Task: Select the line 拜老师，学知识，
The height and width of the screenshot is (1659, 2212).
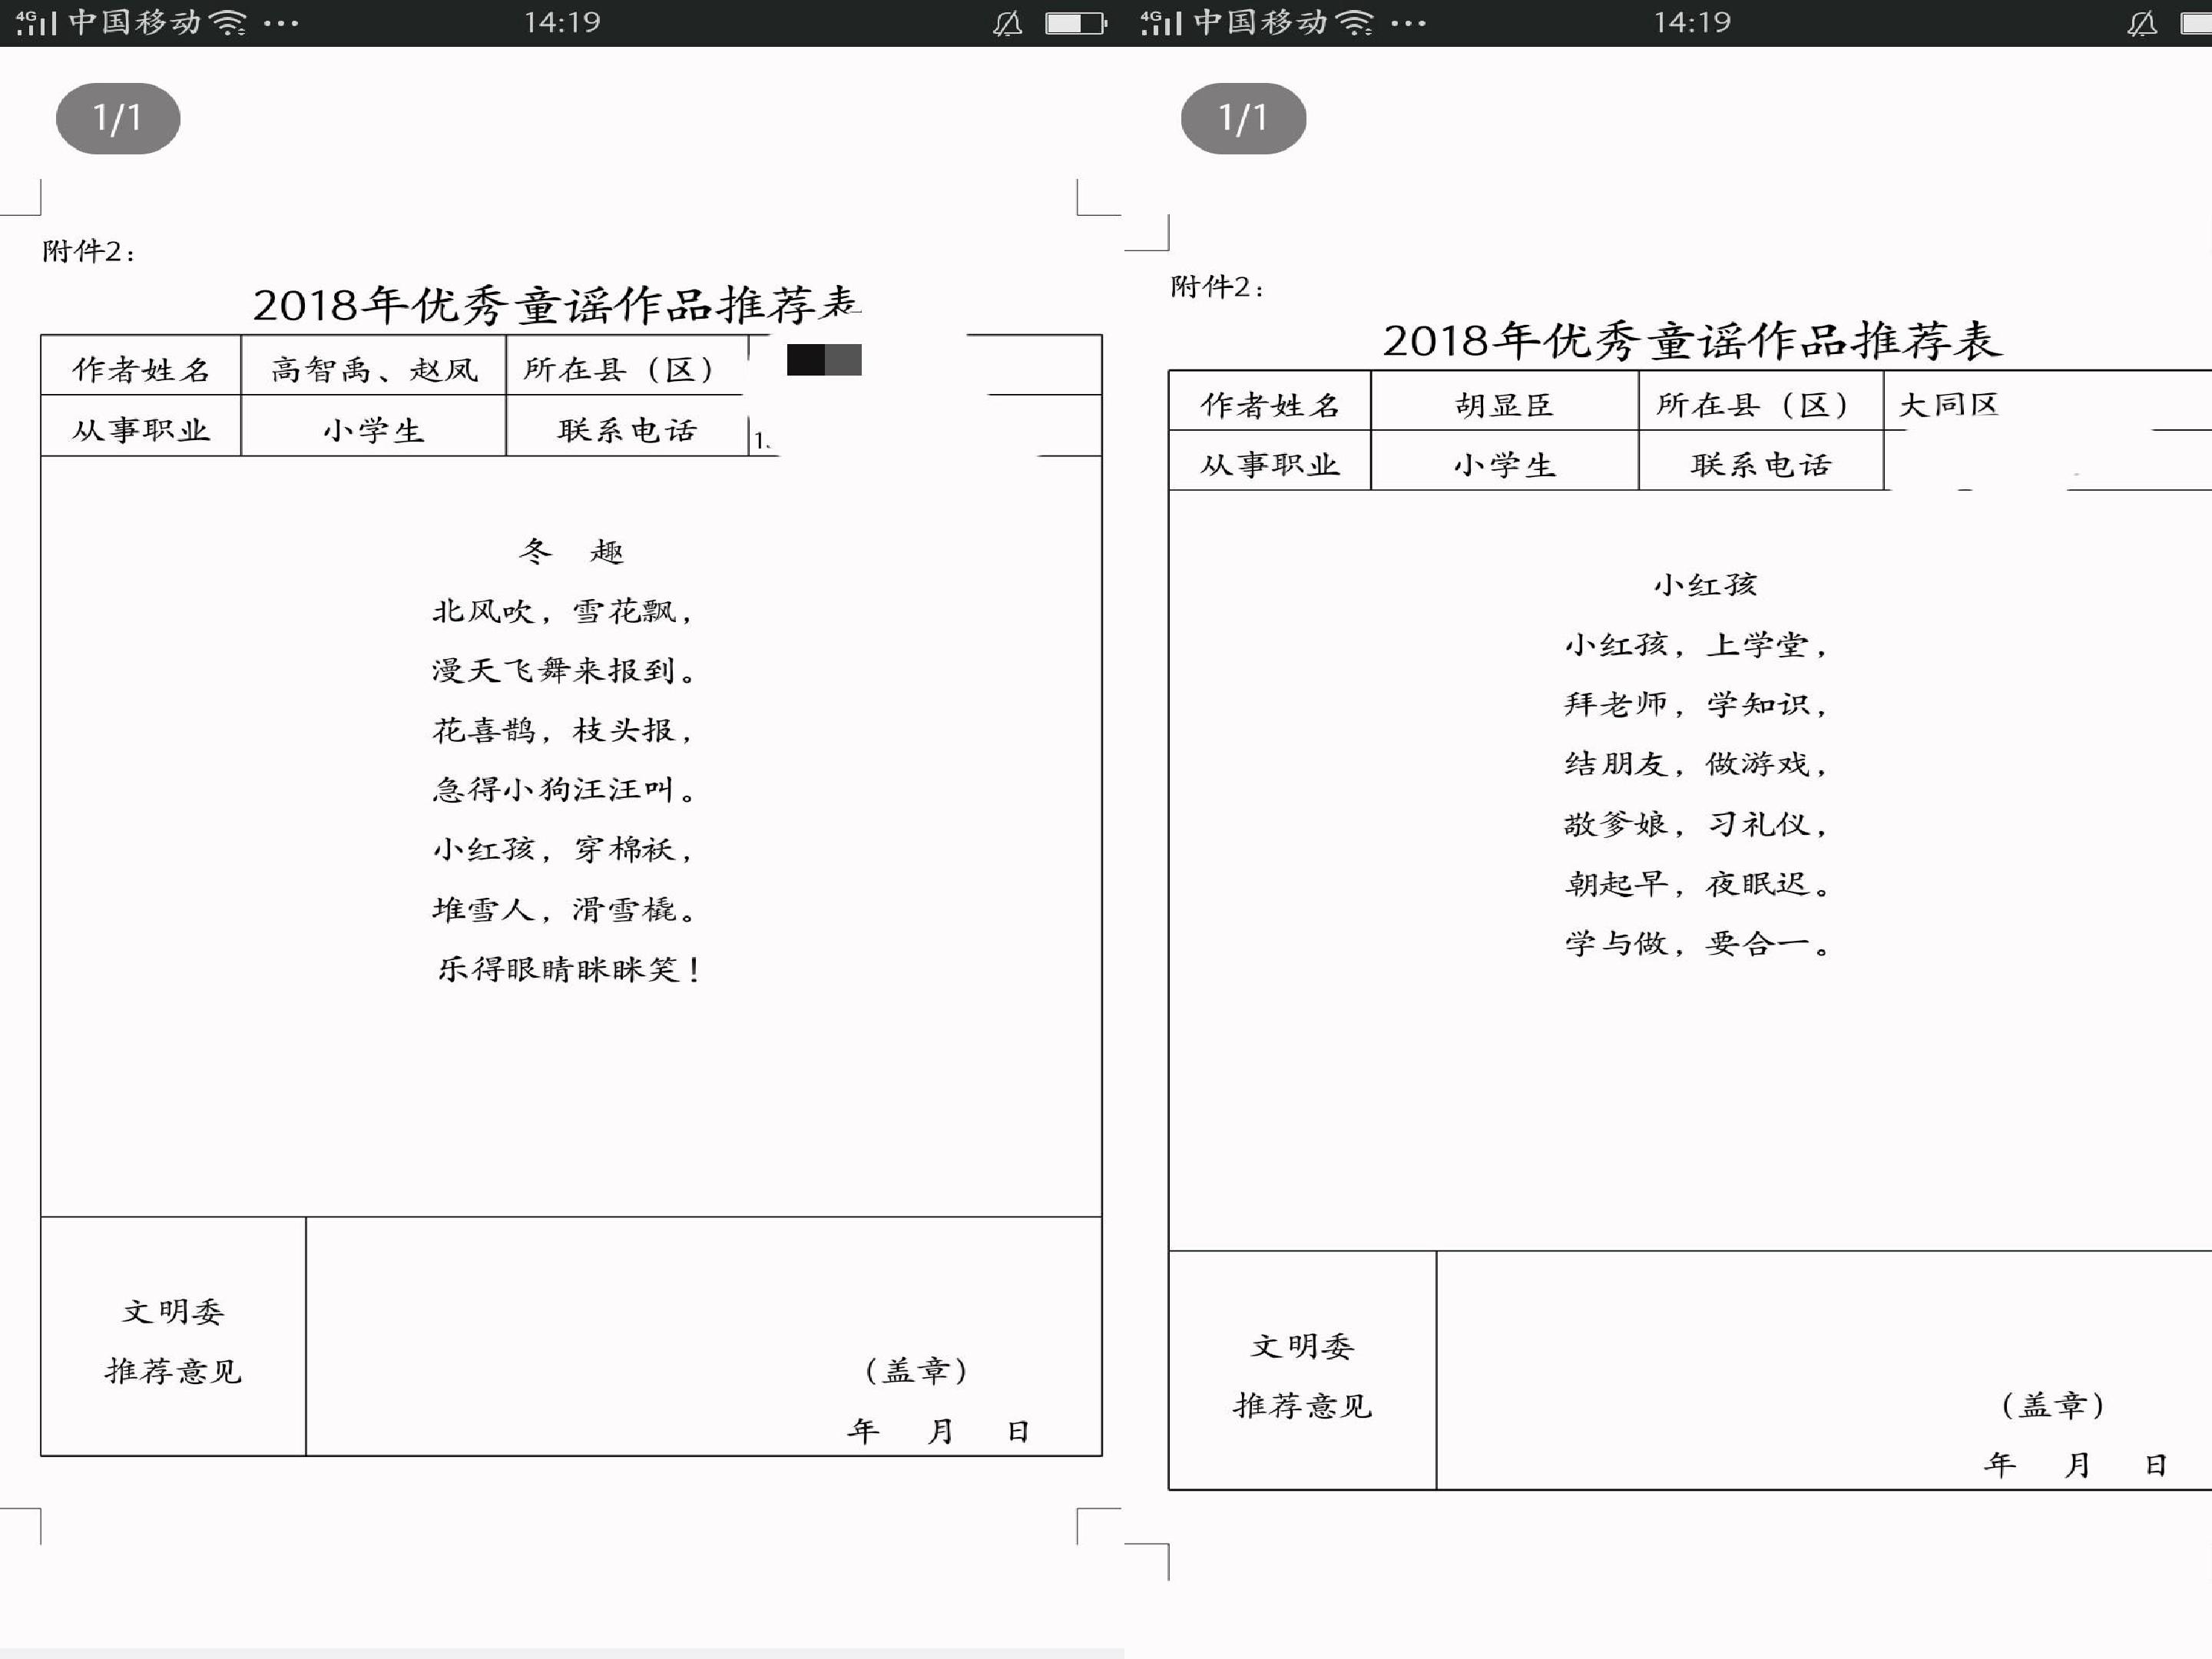Action: point(1697,704)
